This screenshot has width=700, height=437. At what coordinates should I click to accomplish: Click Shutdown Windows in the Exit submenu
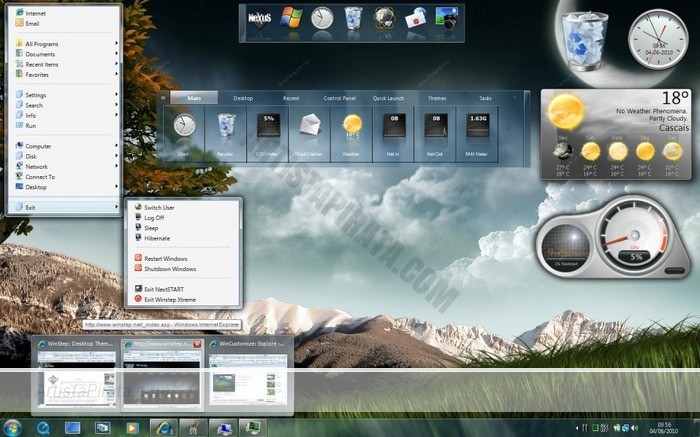pos(184,269)
